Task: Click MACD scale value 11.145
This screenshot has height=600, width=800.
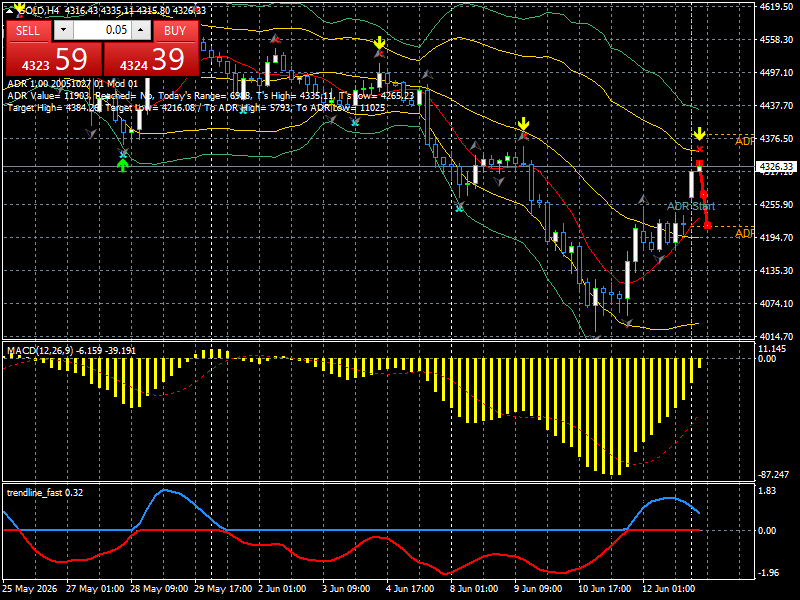Action: 772,349
